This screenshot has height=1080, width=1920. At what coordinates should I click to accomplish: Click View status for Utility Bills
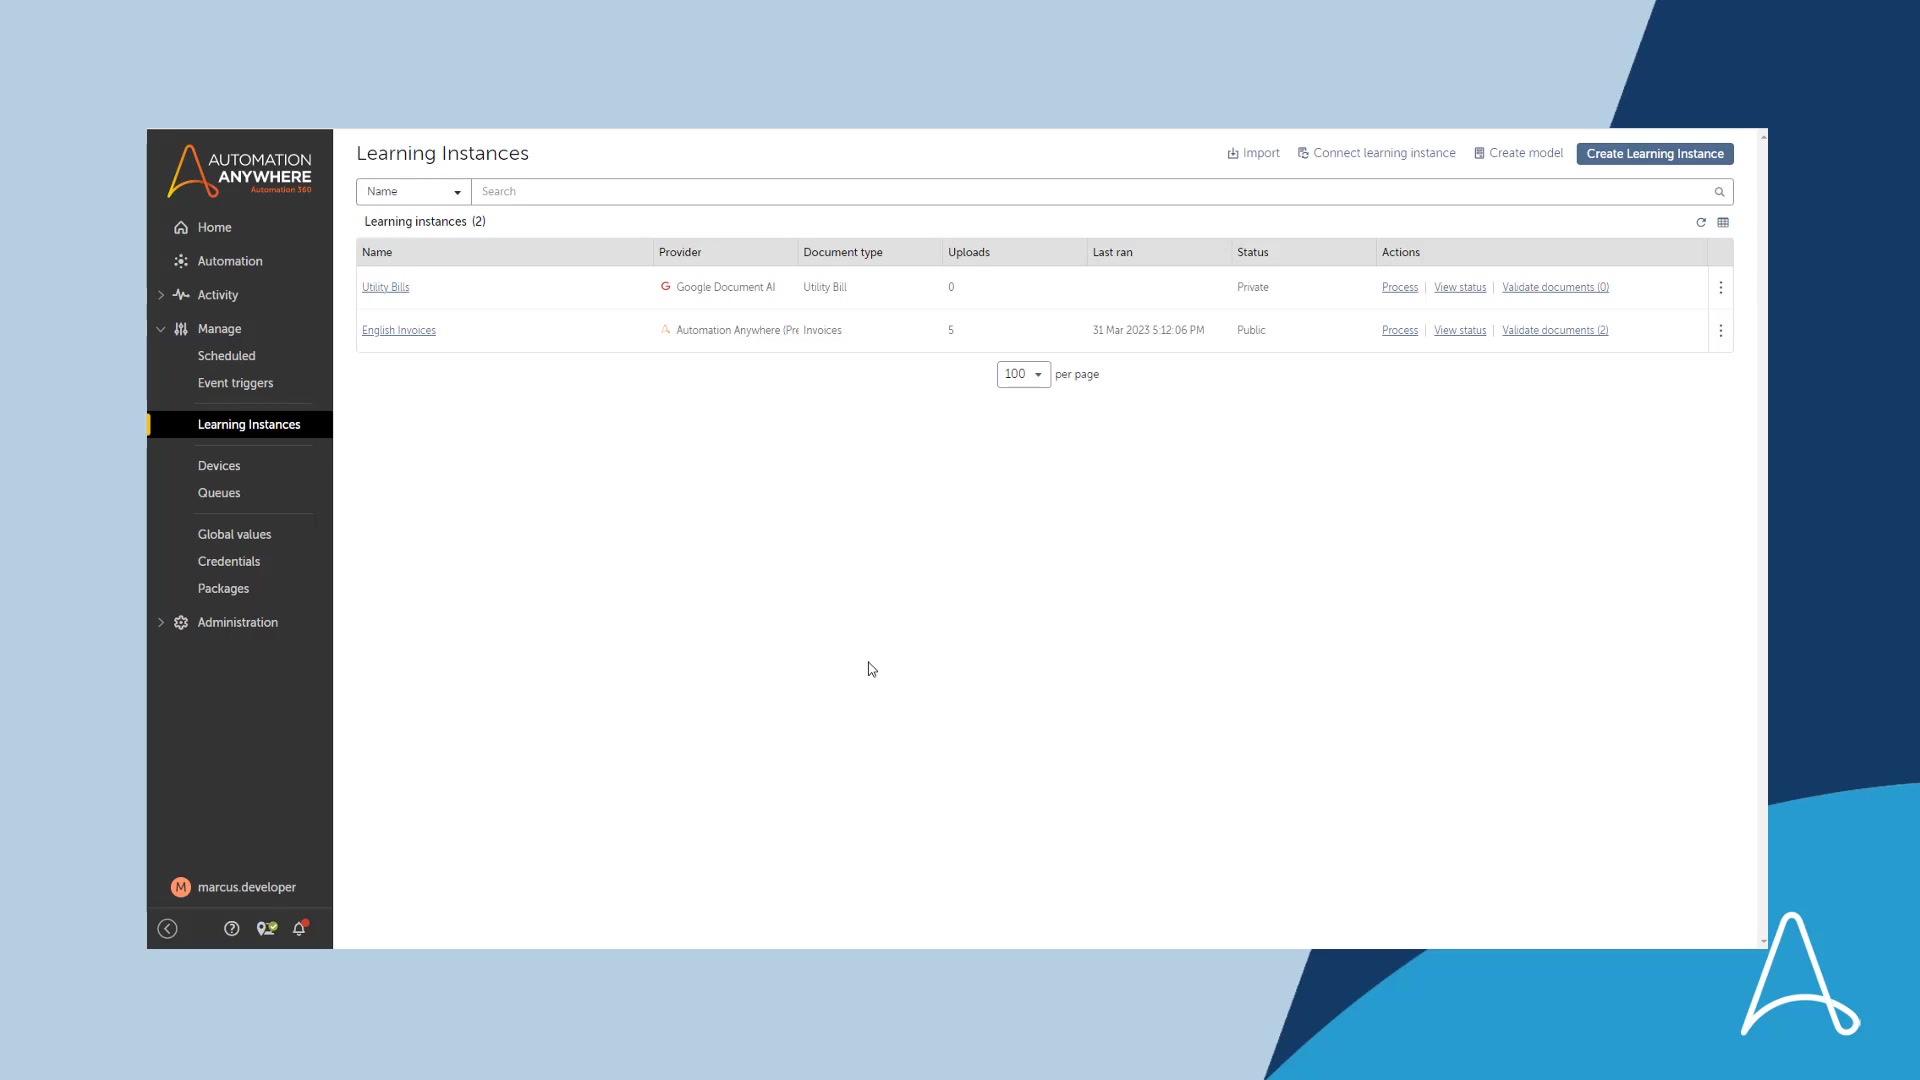(x=1460, y=288)
